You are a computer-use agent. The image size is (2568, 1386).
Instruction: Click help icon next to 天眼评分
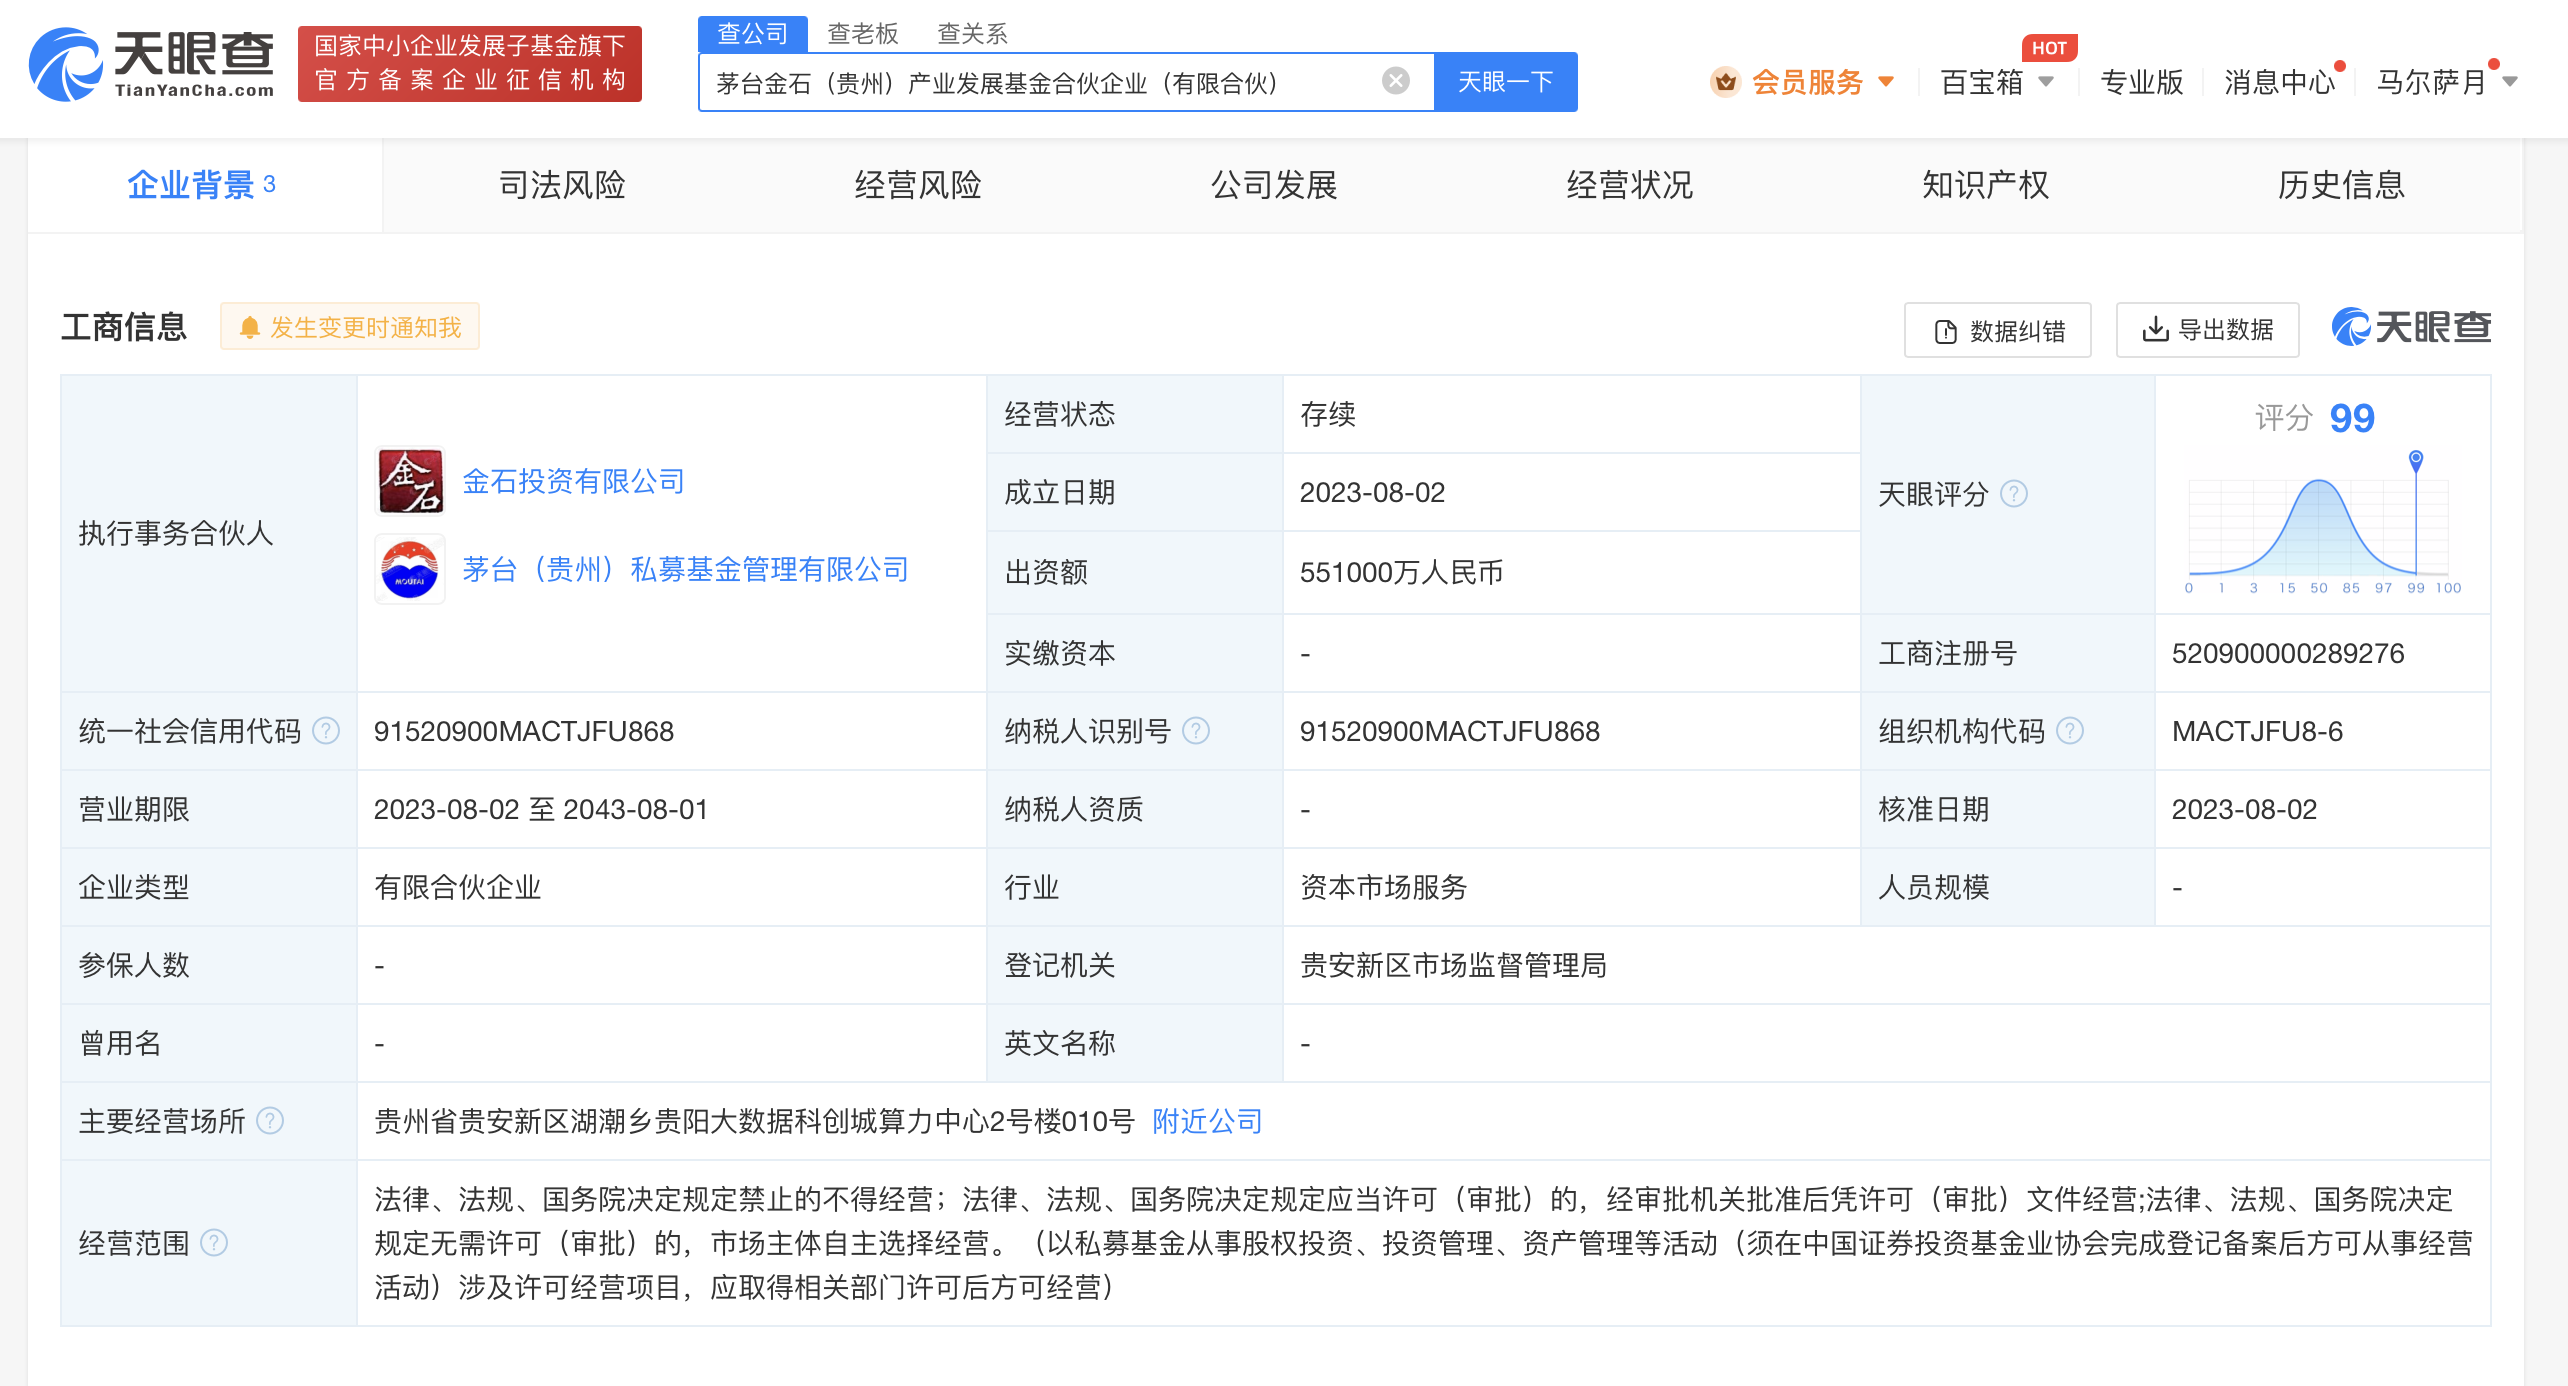click(2013, 493)
